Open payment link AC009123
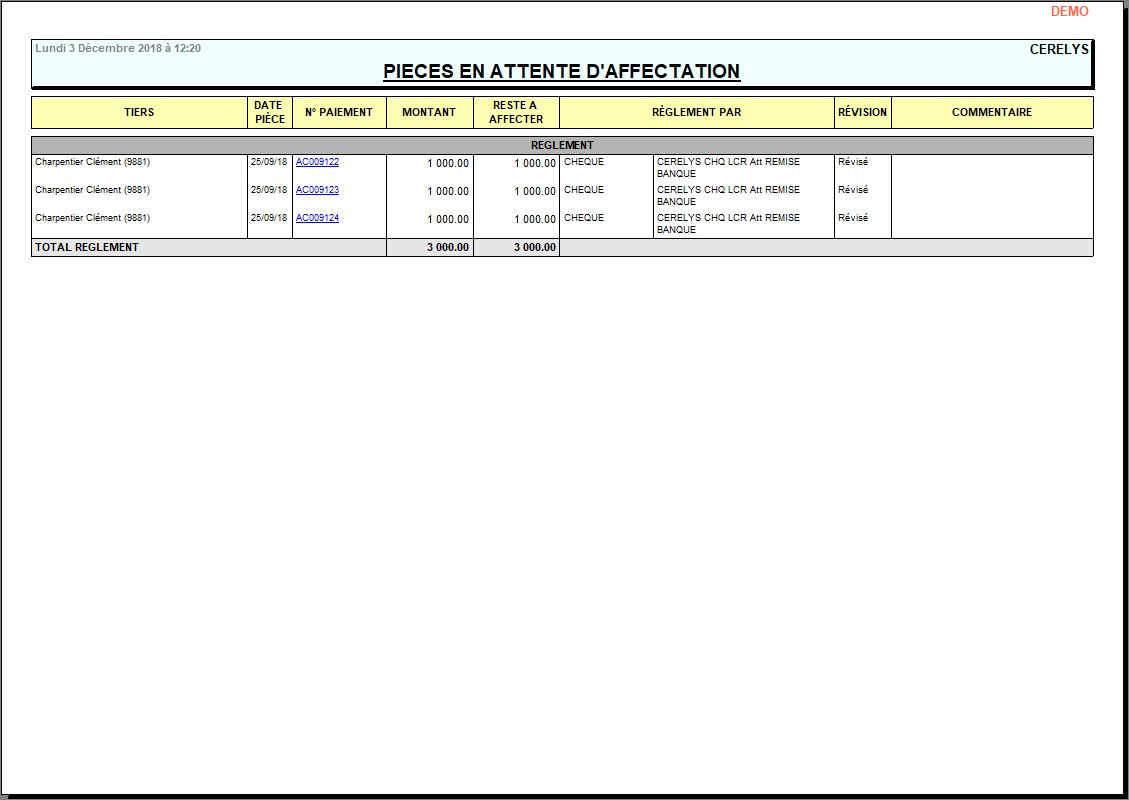The width and height of the screenshot is (1129, 800). pos(317,190)
